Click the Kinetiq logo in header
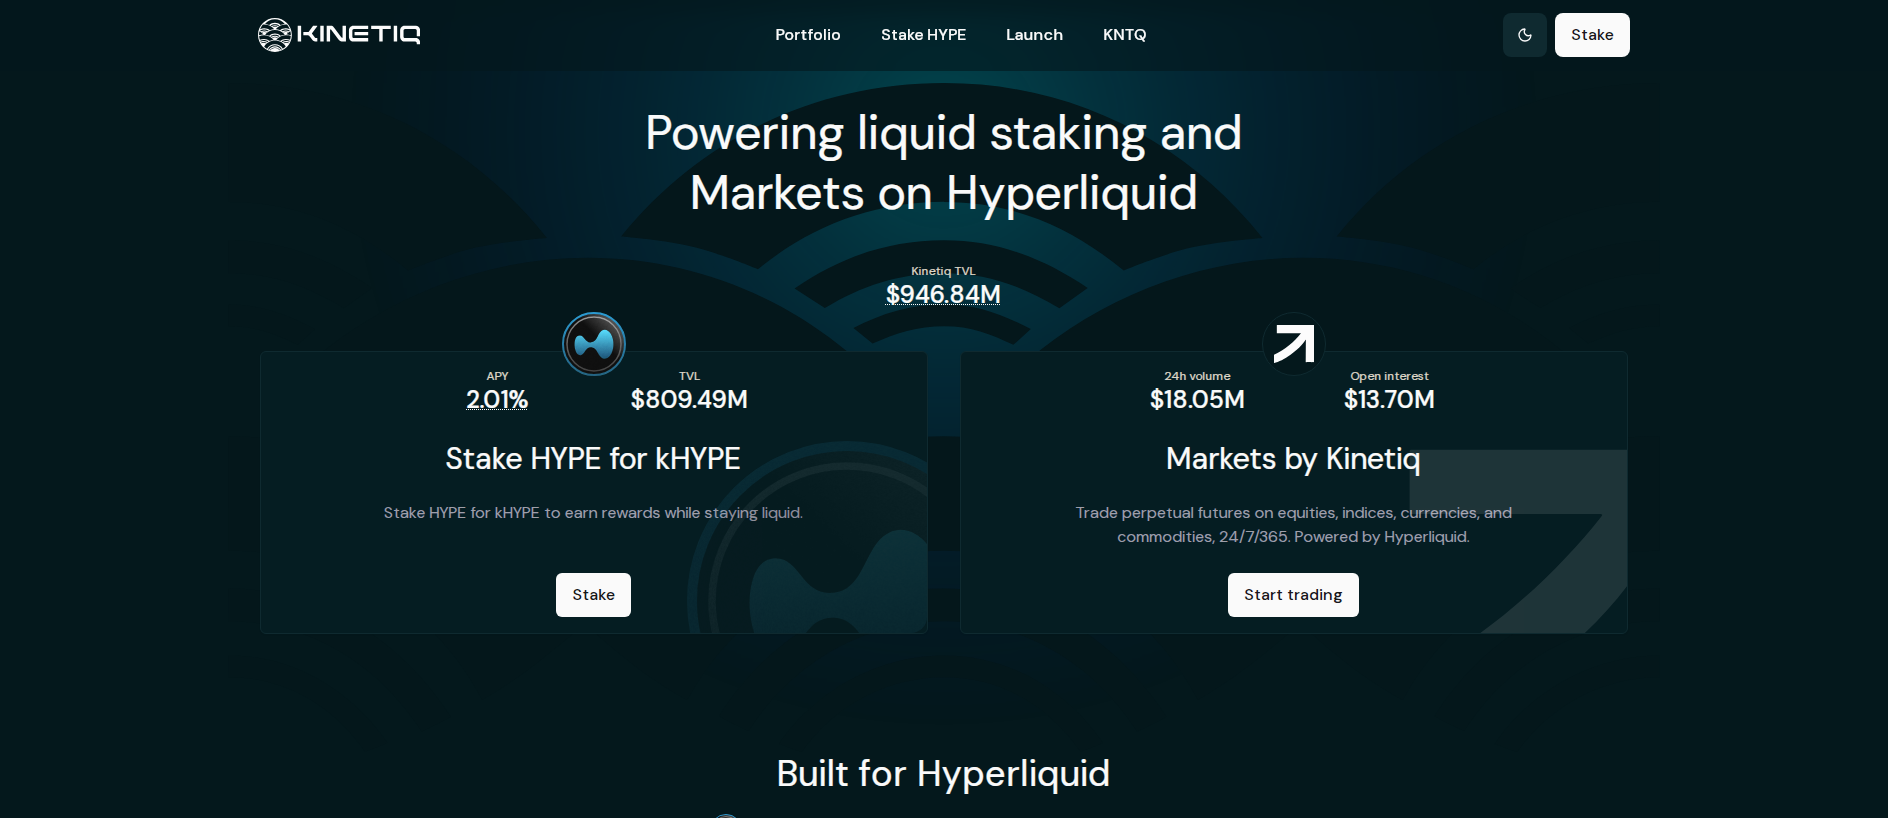Viewport: 1888px width, 818px height. tap(339, 35)
